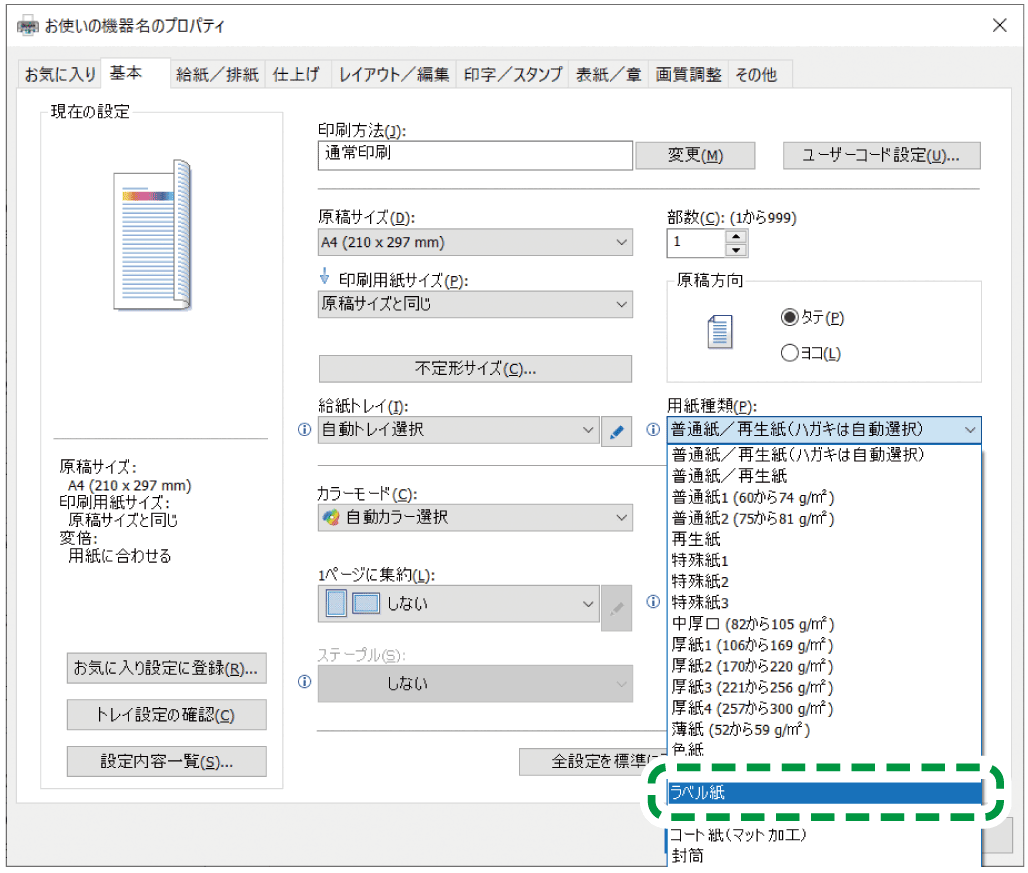
Task: Open the カラーモード dropdown
Action: tap(620, 517)
